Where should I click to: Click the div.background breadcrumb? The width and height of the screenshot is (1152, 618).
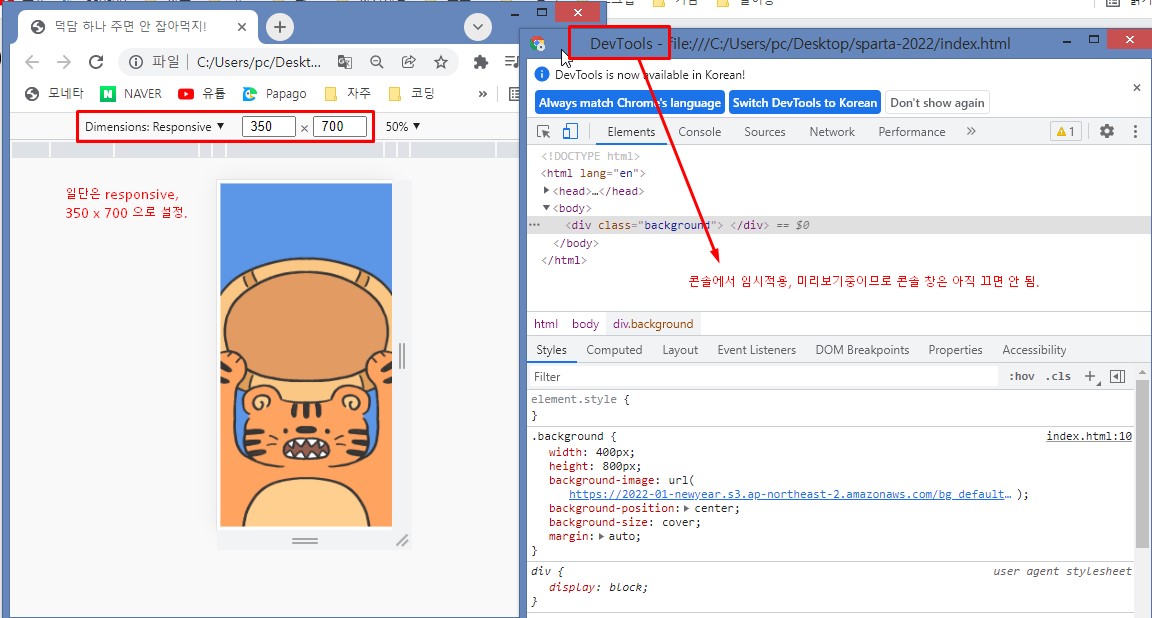click(x=653, y=324)
